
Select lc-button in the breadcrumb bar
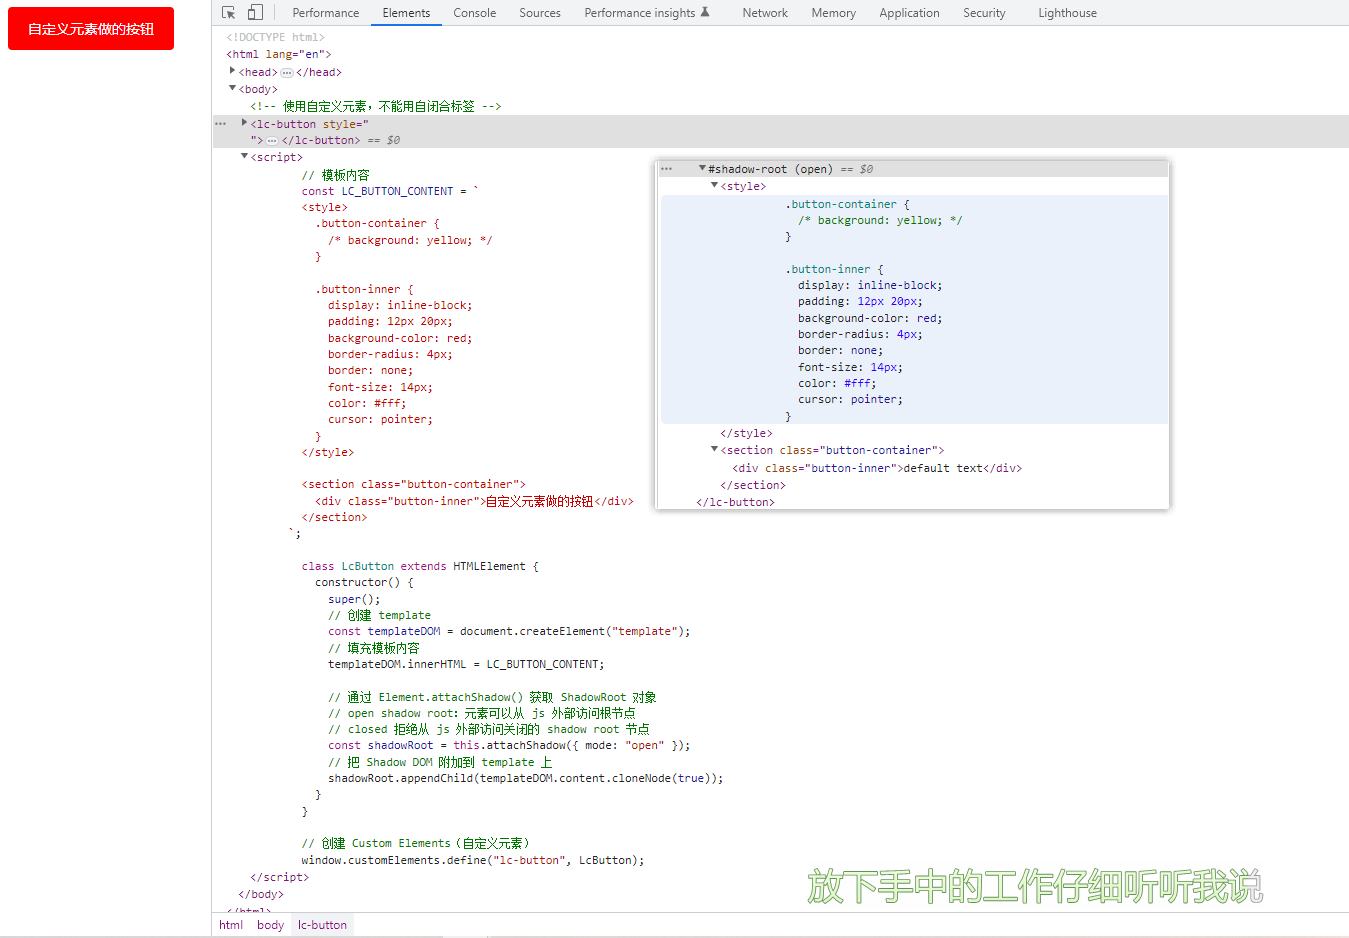pos(322,925)
